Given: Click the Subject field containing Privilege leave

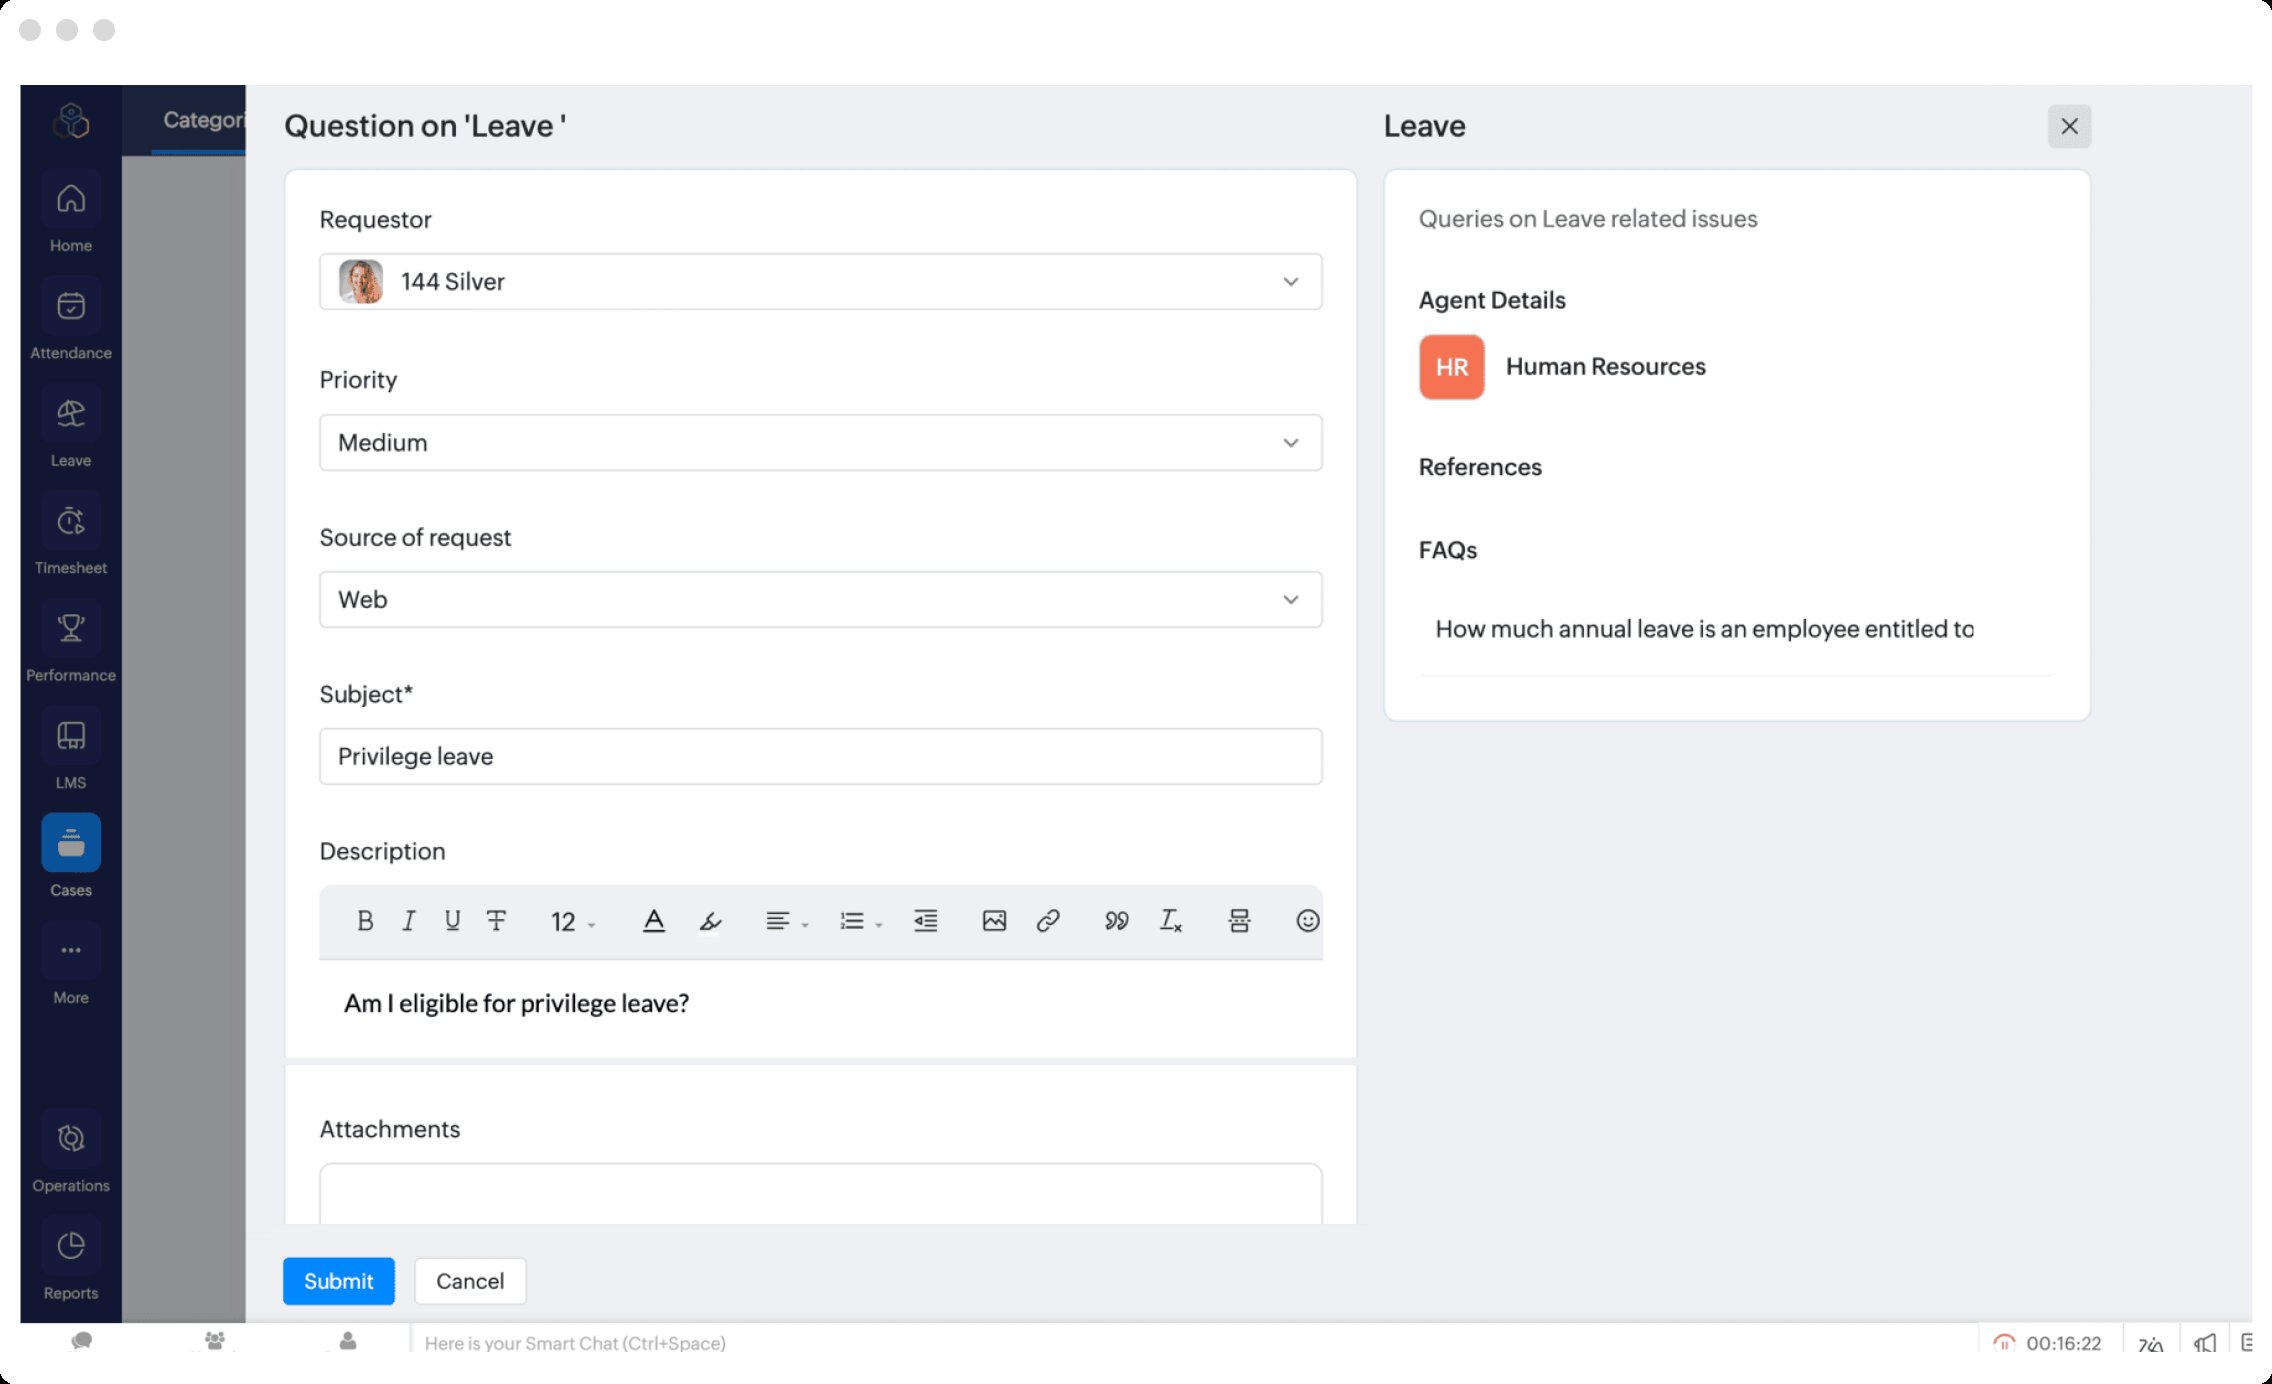Looking at the screenshot, I should (820, 757).
